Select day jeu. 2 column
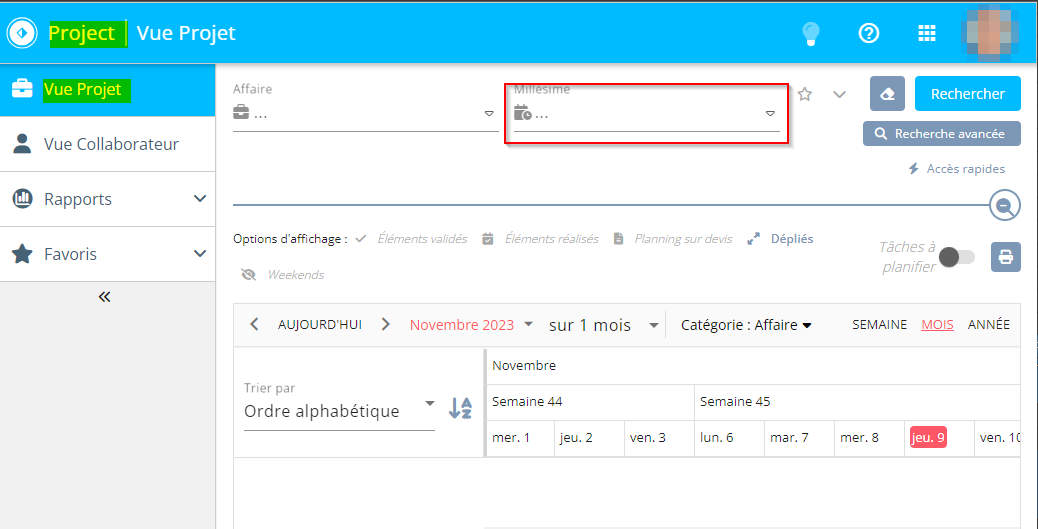 coord(589,438)
